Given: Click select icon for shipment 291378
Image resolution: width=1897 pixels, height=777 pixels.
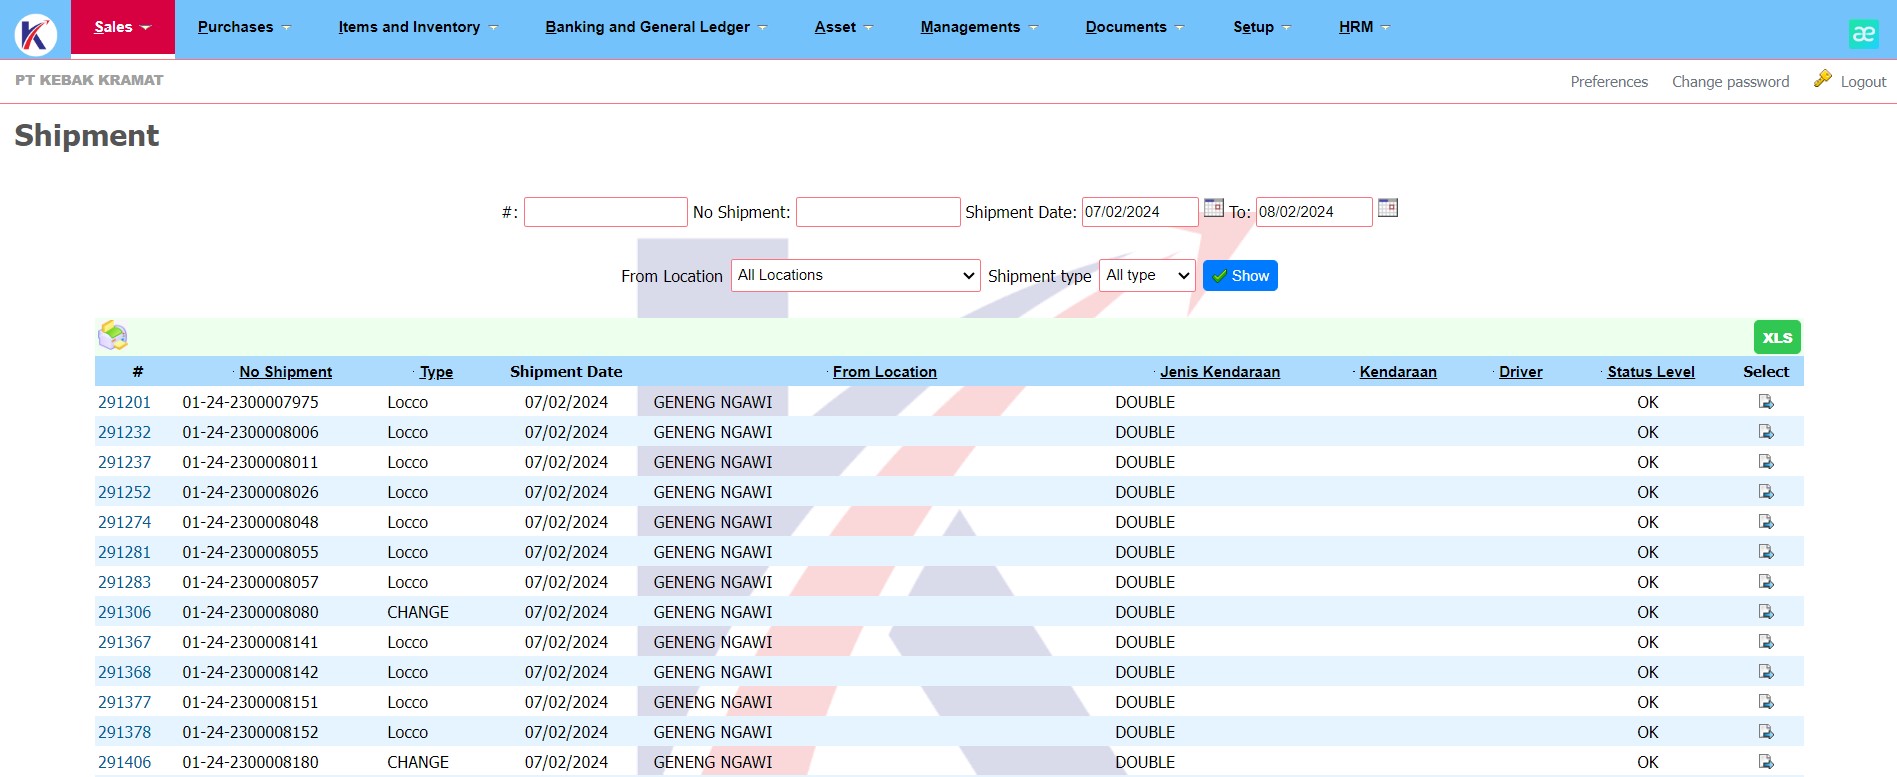Looking at the screenshot, I should (1766, 732).
